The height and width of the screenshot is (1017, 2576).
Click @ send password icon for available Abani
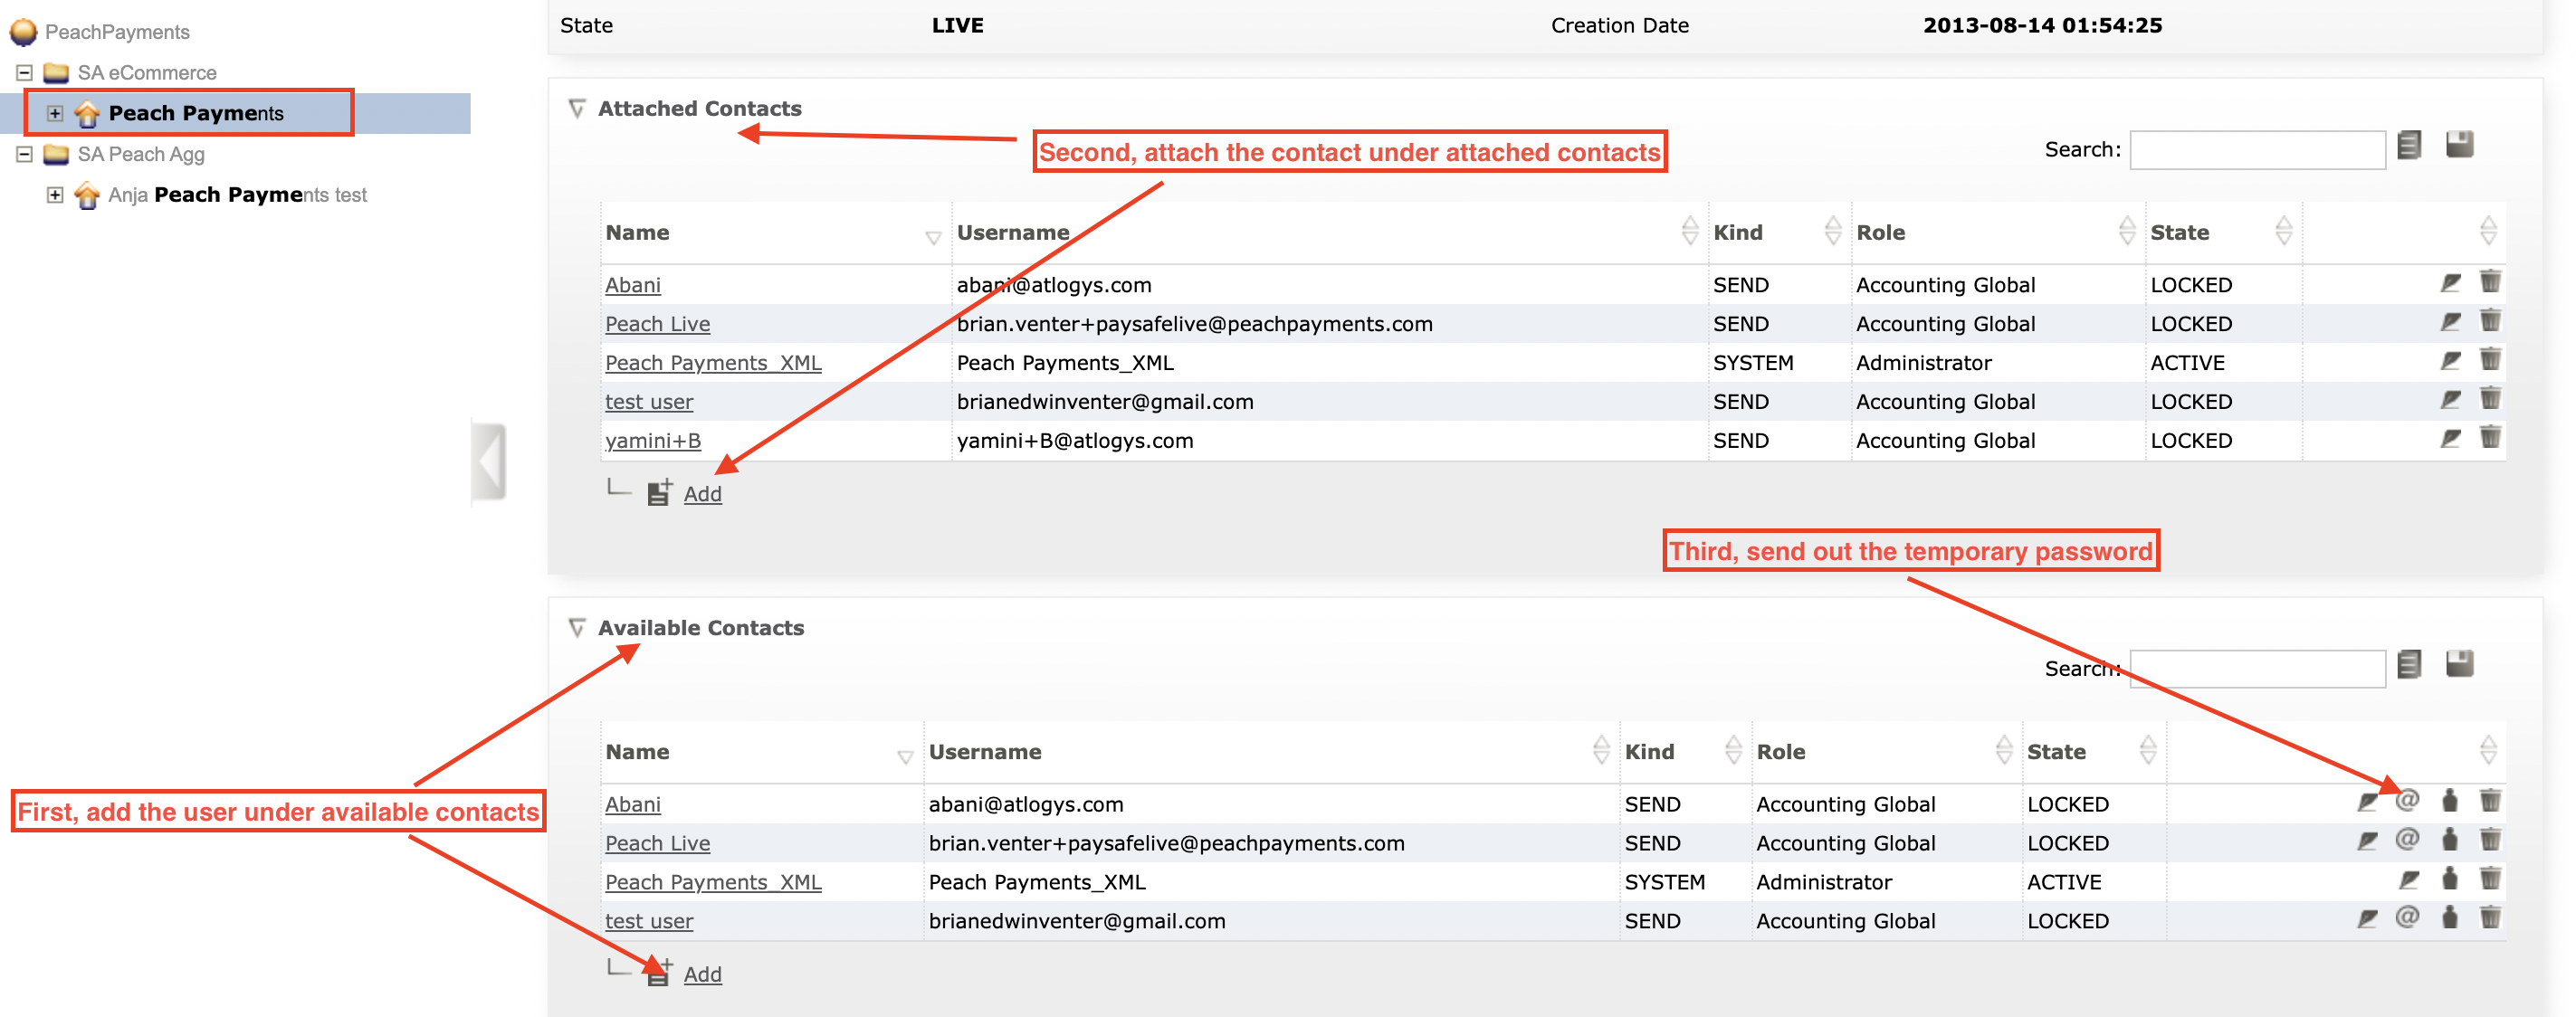(2407, 801)
